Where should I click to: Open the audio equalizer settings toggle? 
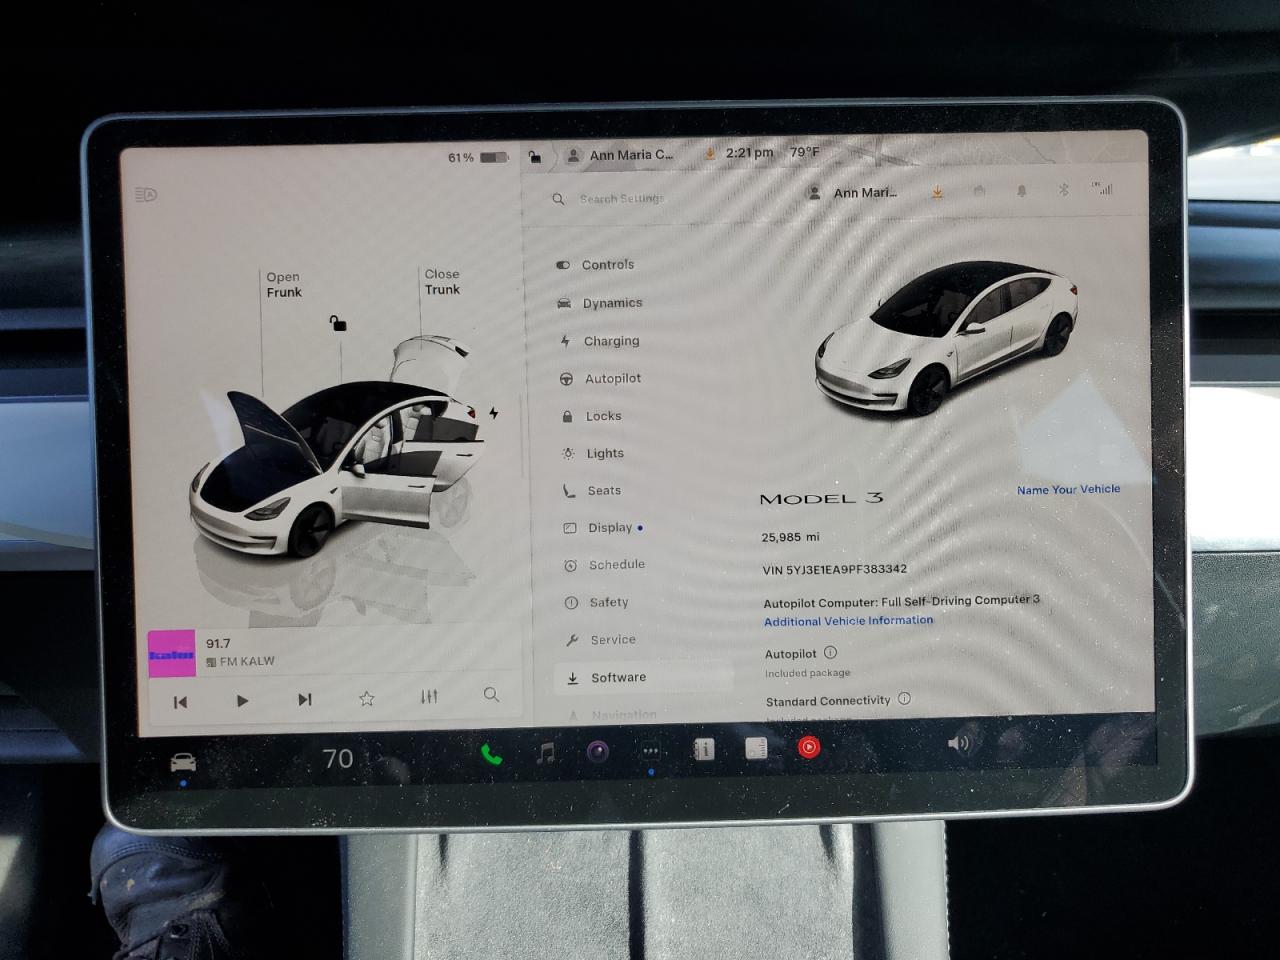click(428, 696)
